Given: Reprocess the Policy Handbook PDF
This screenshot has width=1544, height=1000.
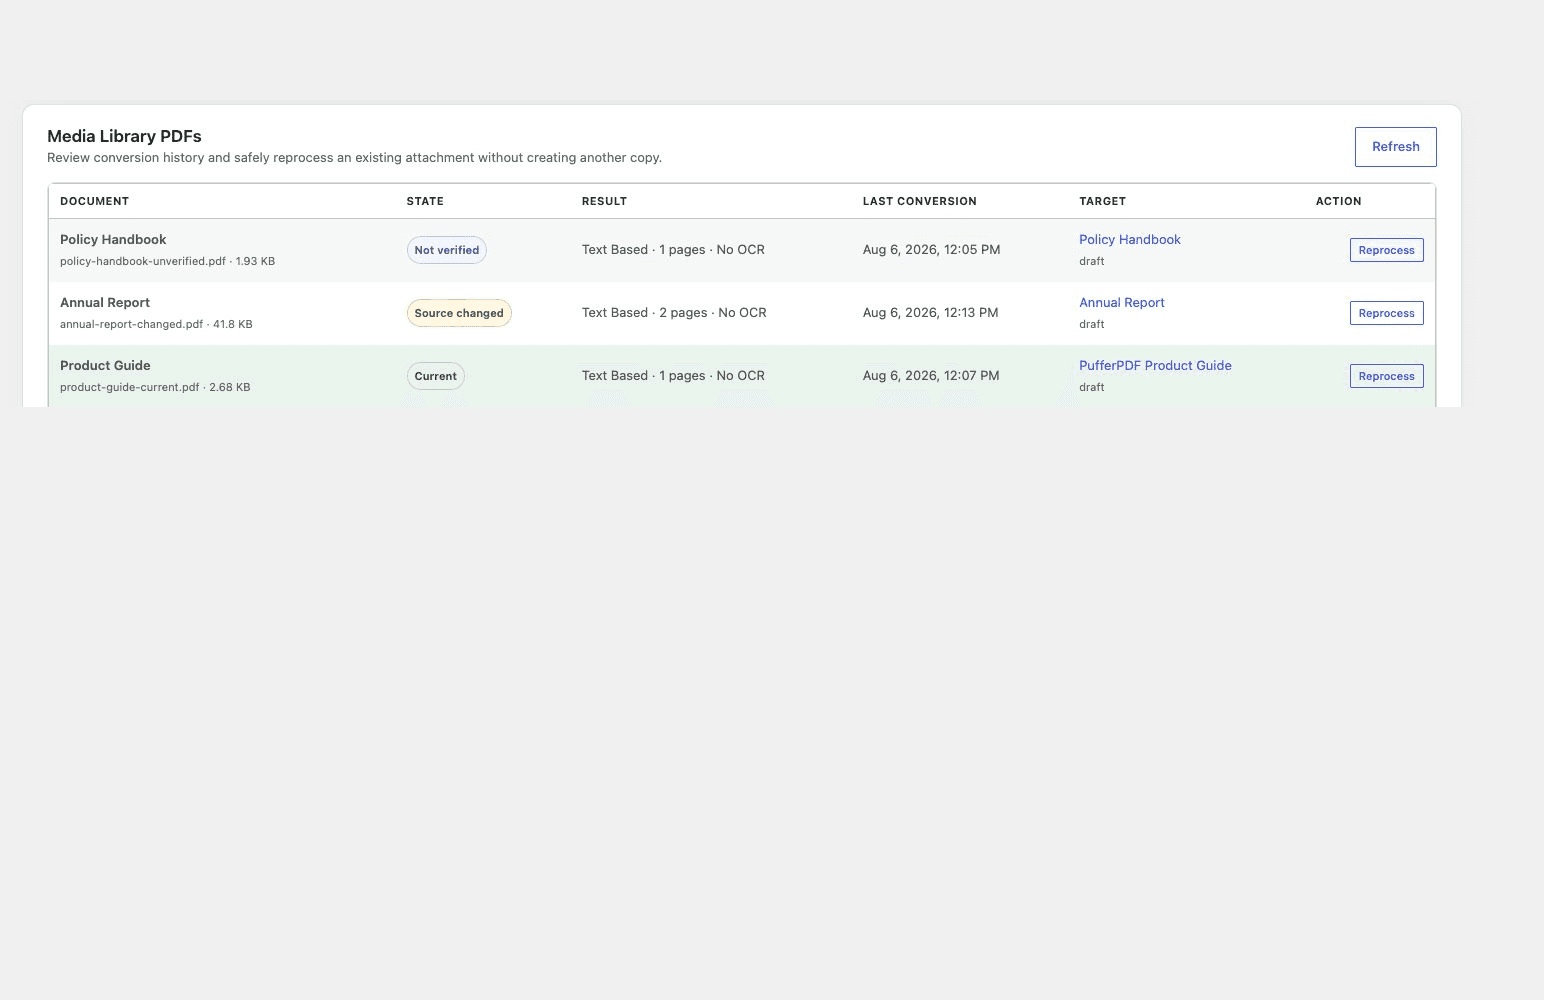Looking at the screenshot, I should [x=1386, y=250].
